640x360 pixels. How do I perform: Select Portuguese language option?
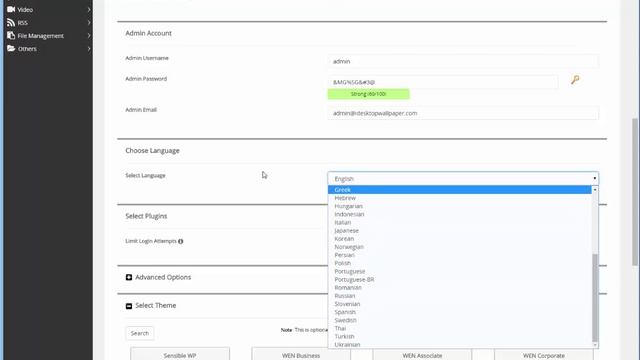click(460, 271)
